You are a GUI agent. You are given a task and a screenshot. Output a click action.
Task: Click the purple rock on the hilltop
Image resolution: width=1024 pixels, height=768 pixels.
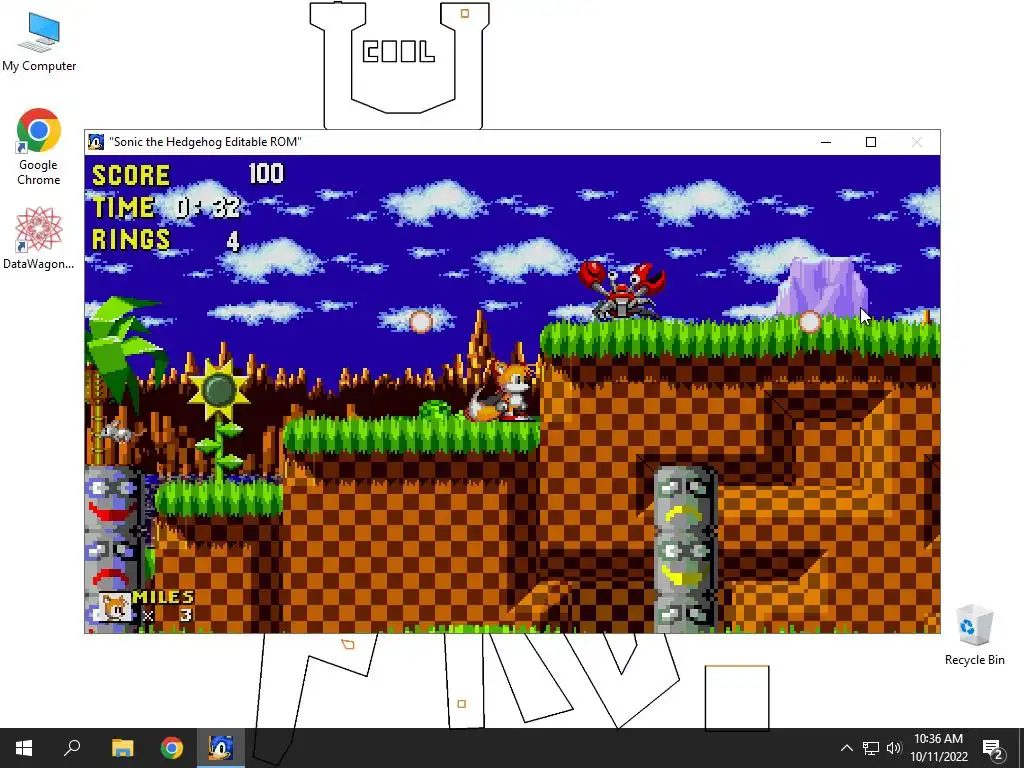click(x=822, y=287)
